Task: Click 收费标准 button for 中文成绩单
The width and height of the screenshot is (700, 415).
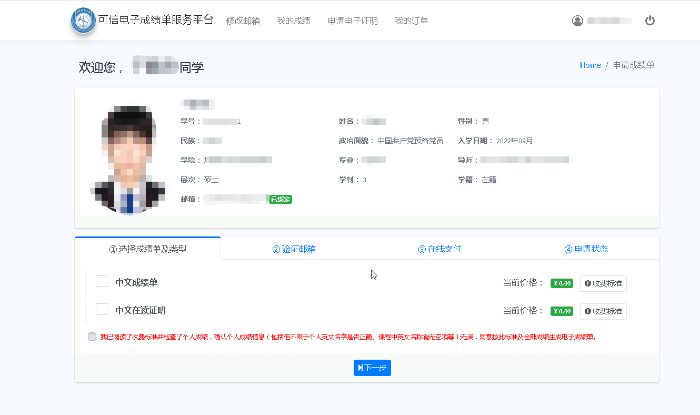Action: click(604, 284)
